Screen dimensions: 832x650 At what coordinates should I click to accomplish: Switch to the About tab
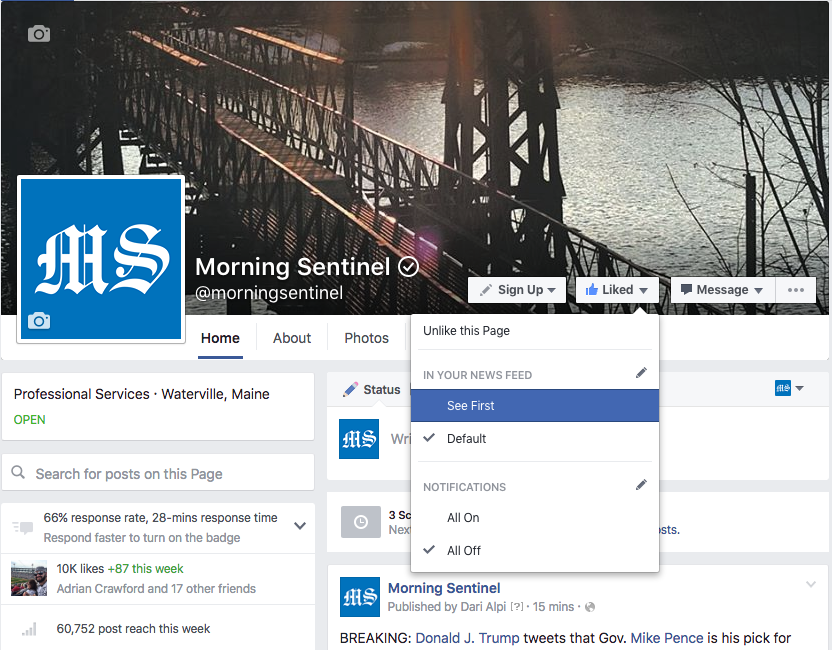point(292,338)
